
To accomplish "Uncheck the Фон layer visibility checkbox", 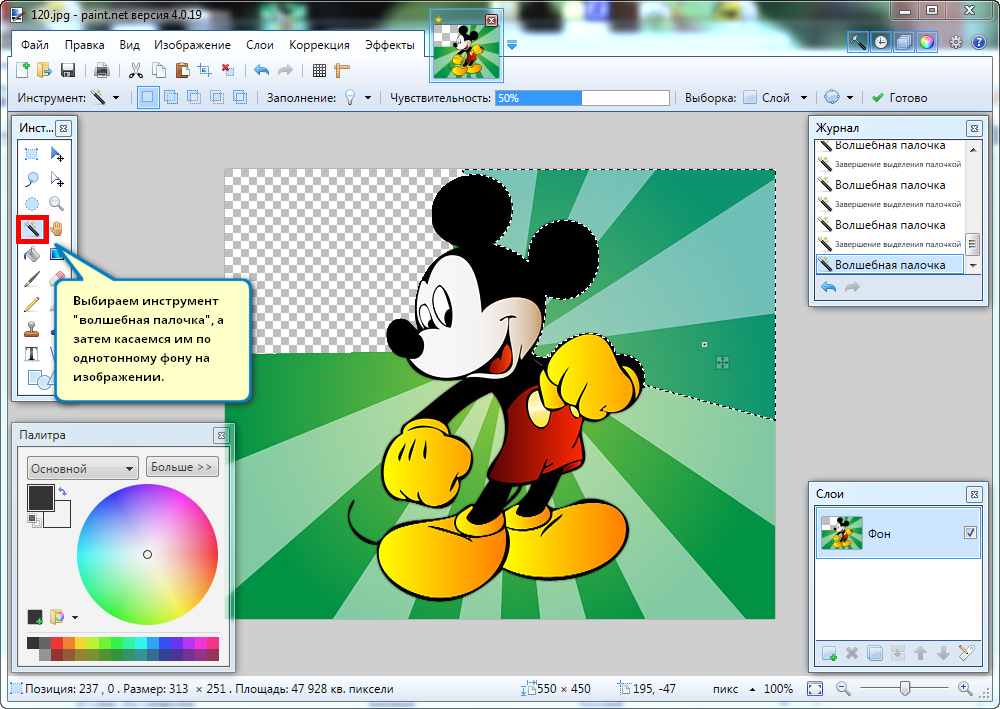I will pyautogui.click(x=969, y=533).
